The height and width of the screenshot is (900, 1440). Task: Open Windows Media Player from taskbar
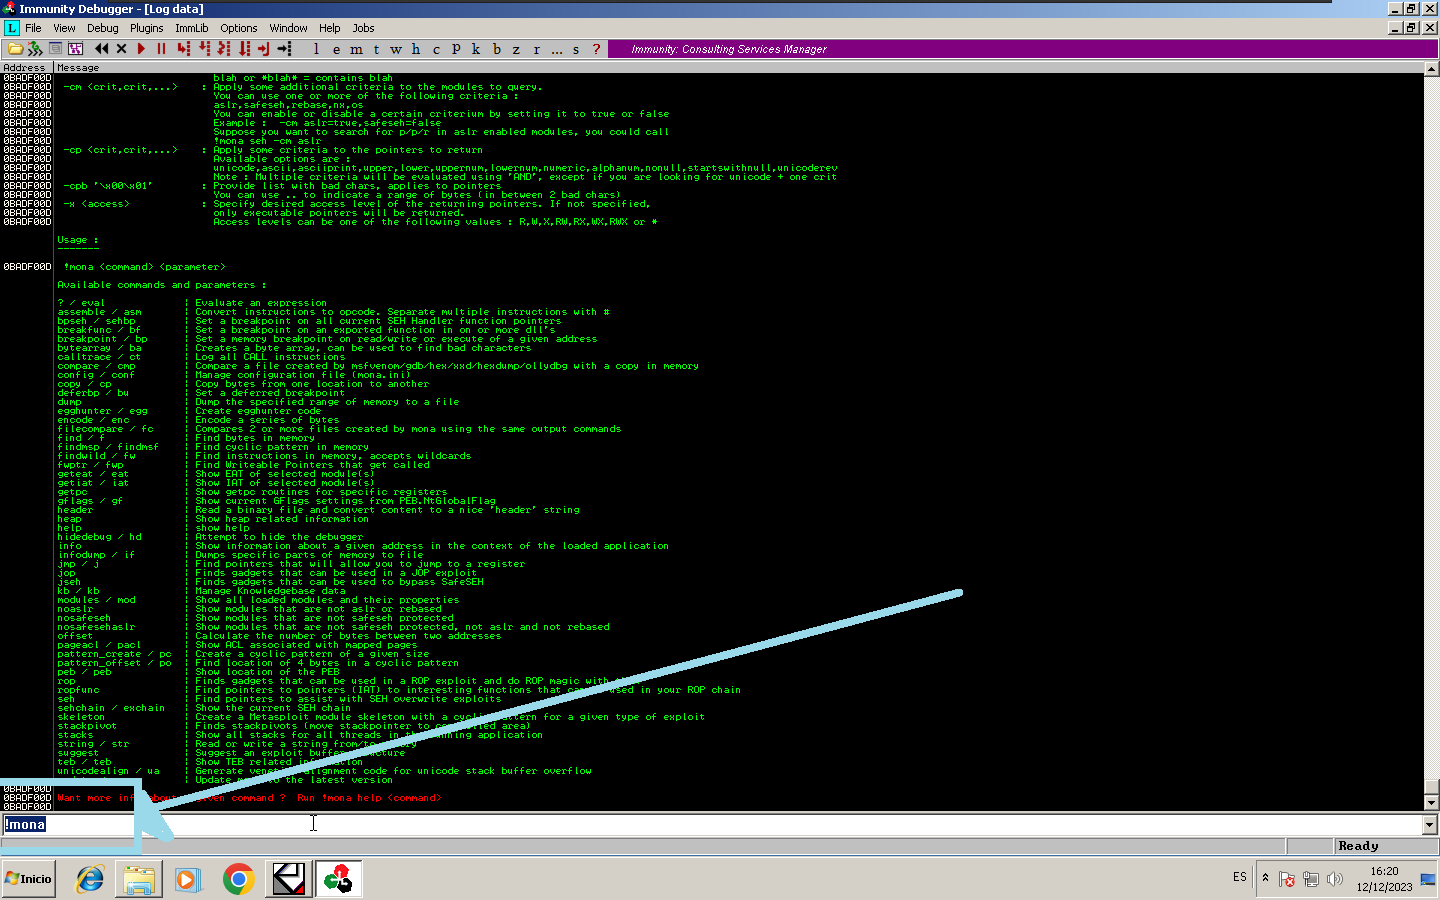point(187,879)
